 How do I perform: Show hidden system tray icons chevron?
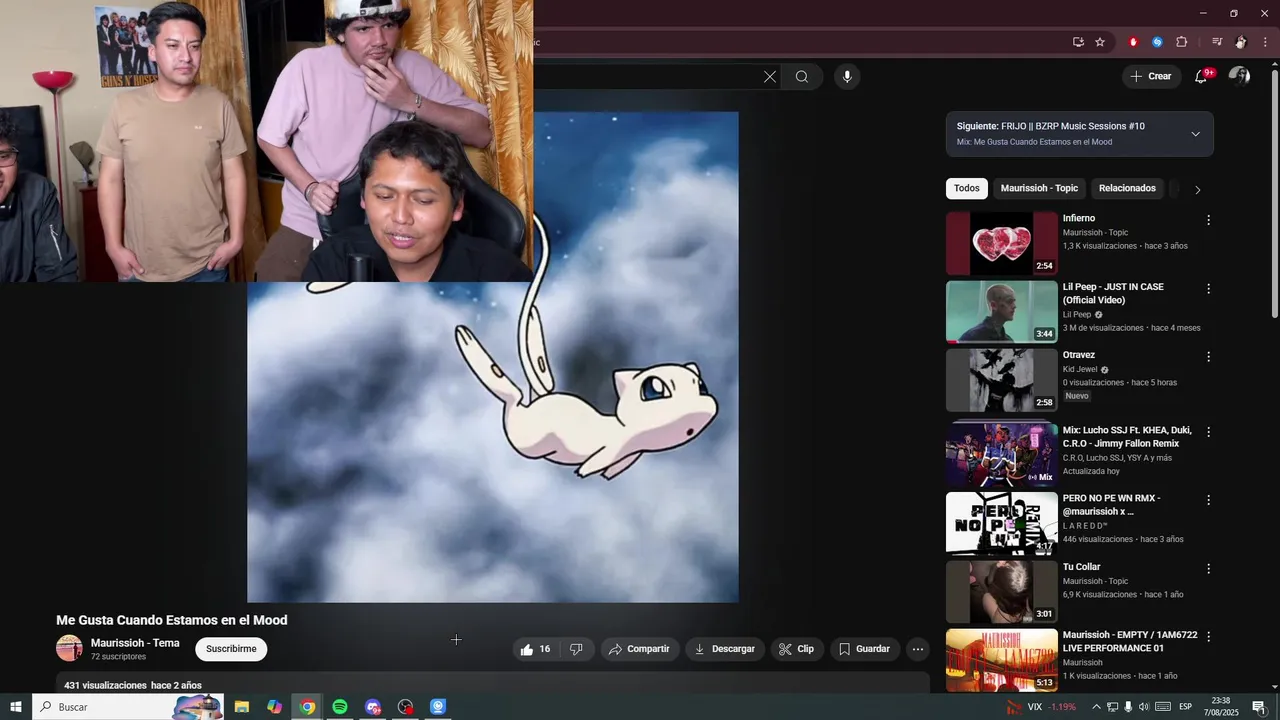point(1095,707)
